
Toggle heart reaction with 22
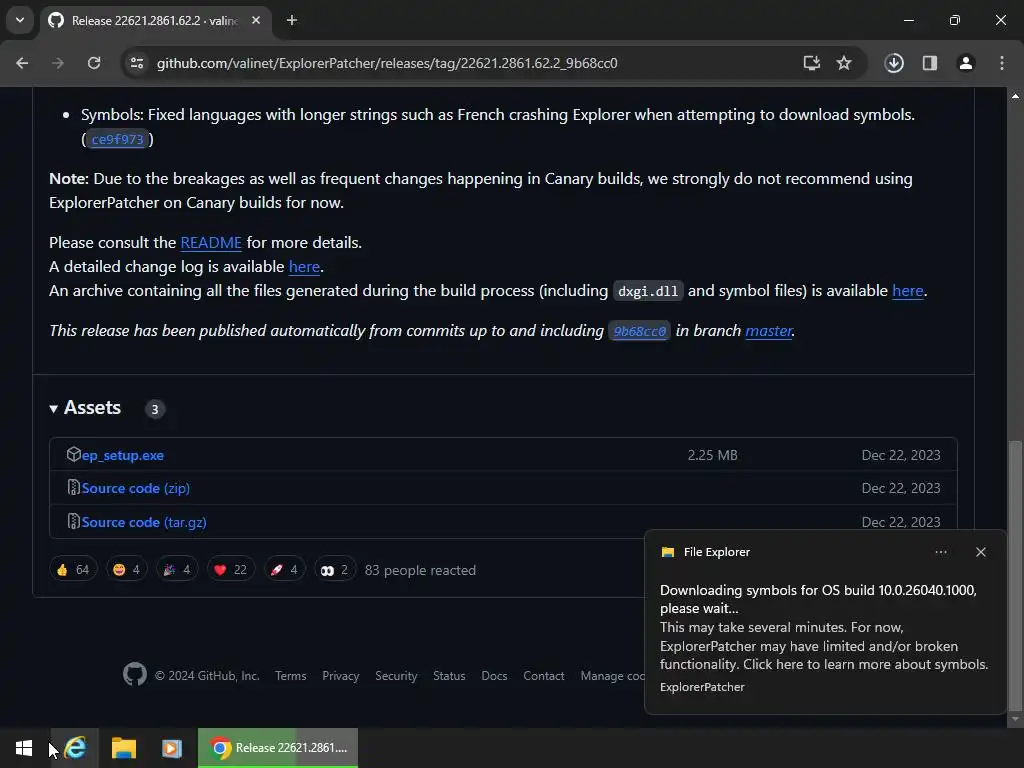231,570
